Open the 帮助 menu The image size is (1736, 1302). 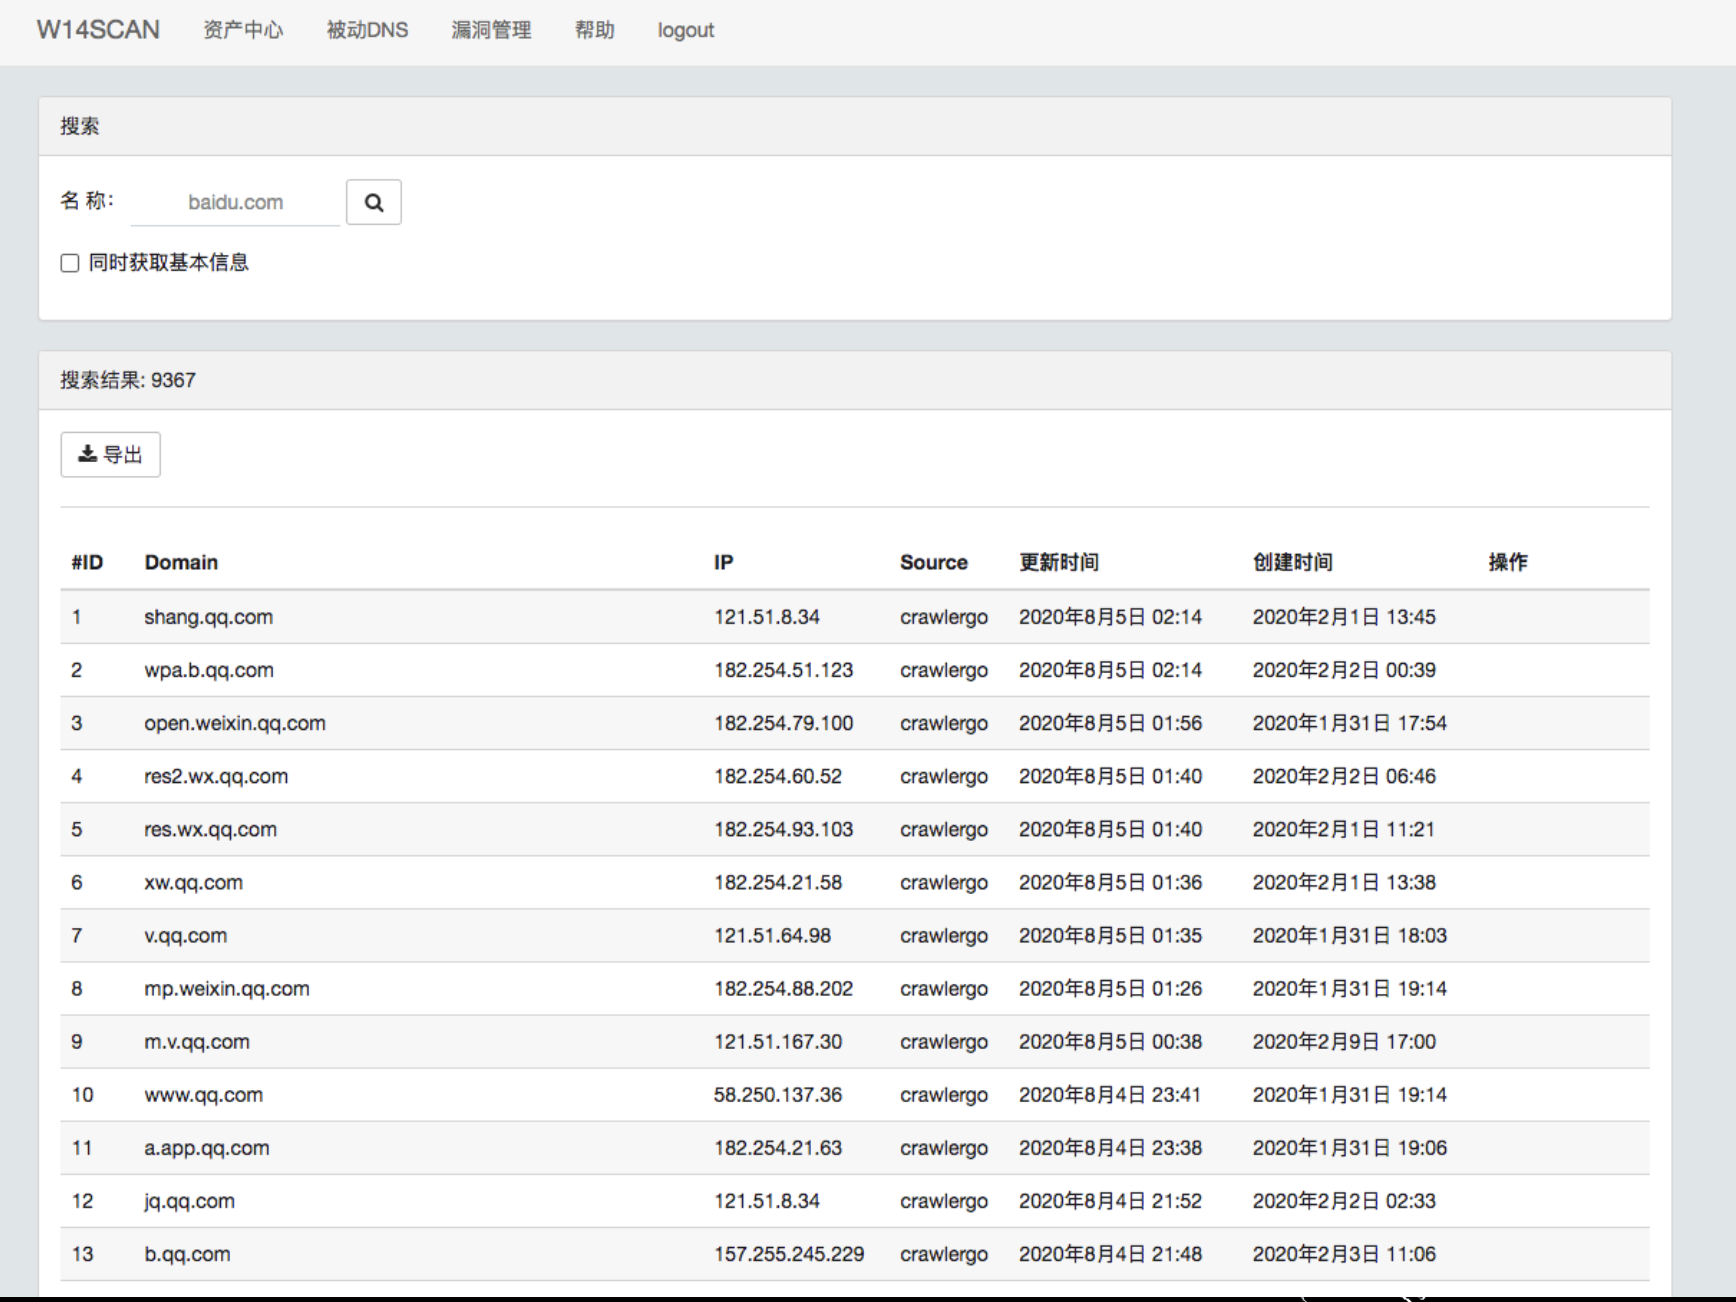594,30
